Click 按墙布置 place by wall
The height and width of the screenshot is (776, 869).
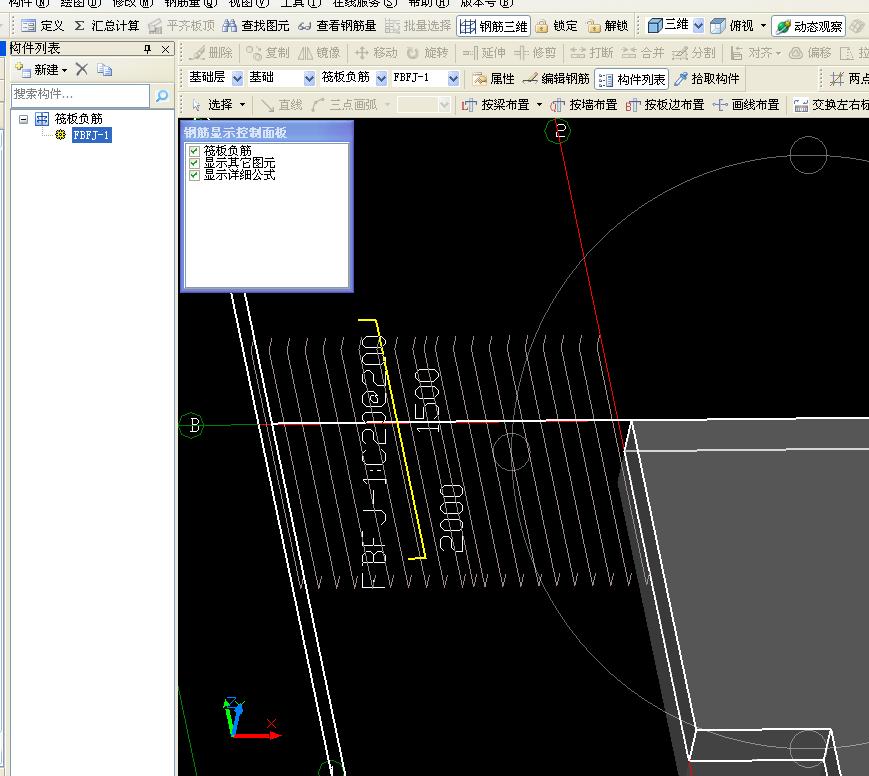point(584,104)
